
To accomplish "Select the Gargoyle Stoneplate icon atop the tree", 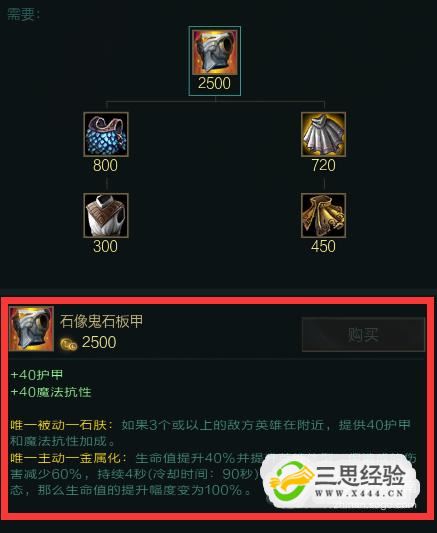I will (215, 52).
